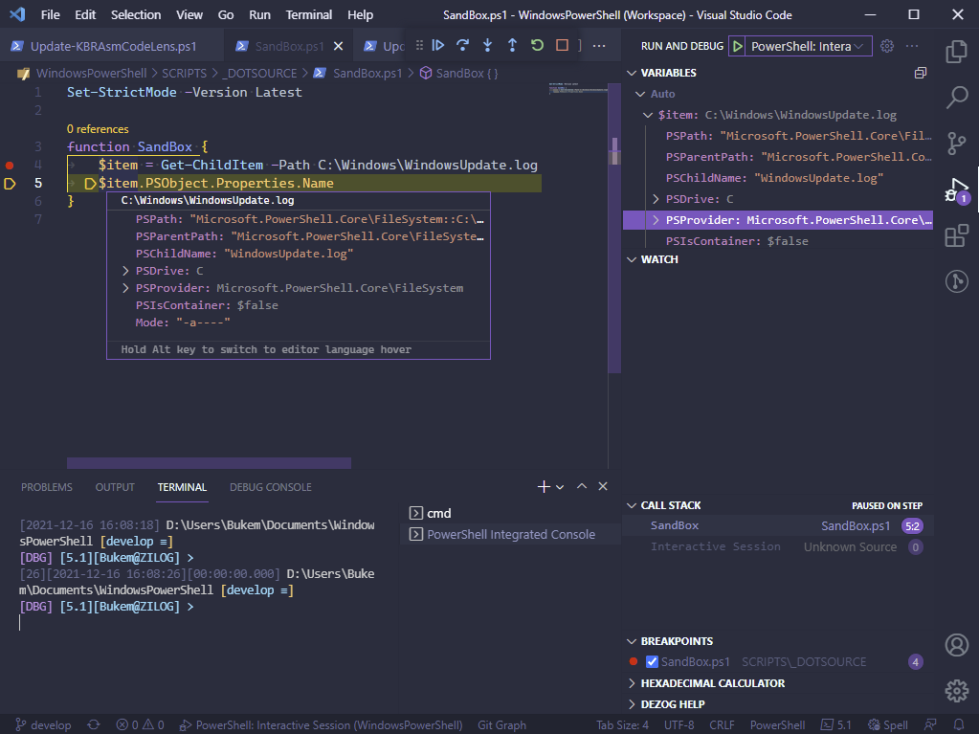Switch to the Update-KBRAsmCodeLens.ps1 tab
This screenshot has width=979, height=734.
113,46
